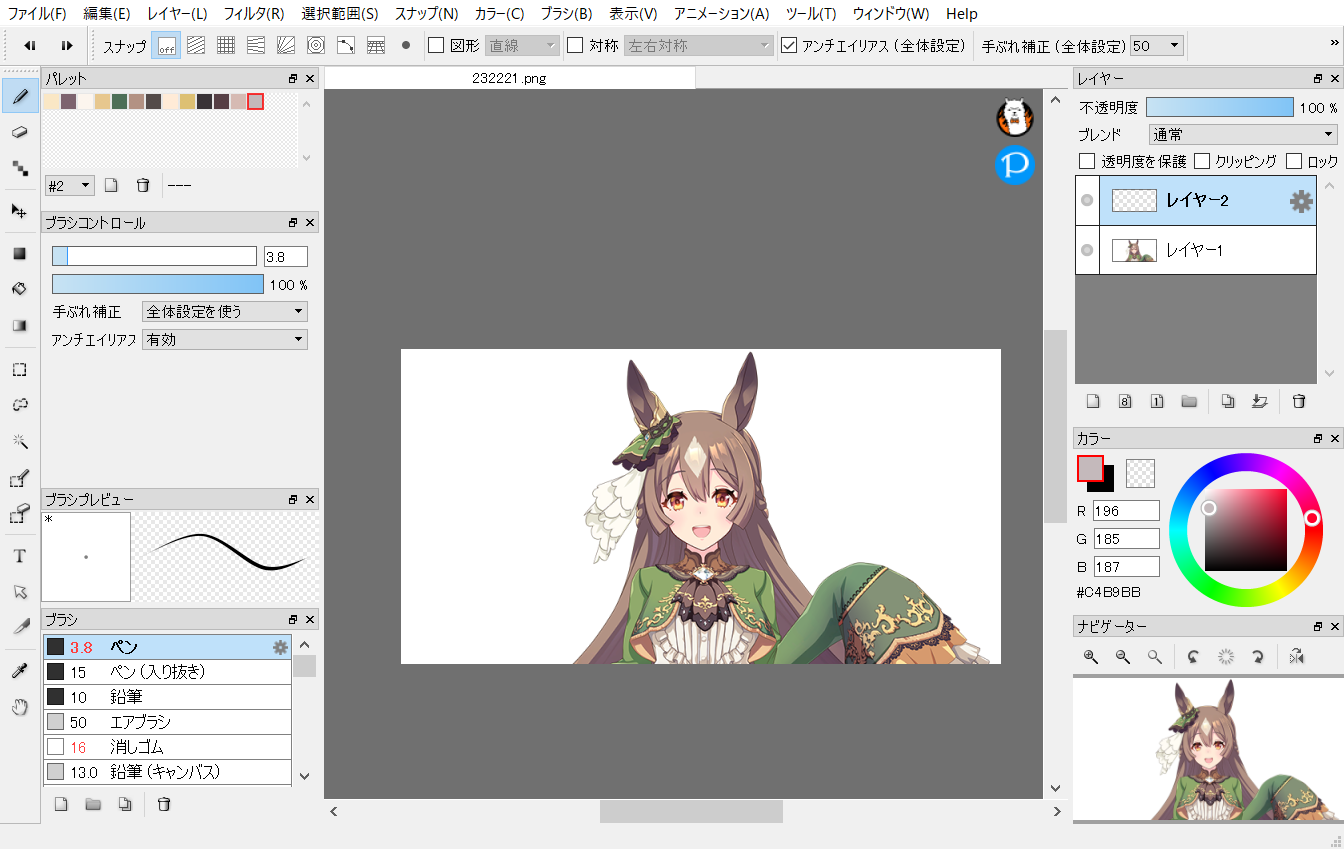Open settings gear for レイヤー2
Screen dimensions: 1344x849
tap(1300, 201)
